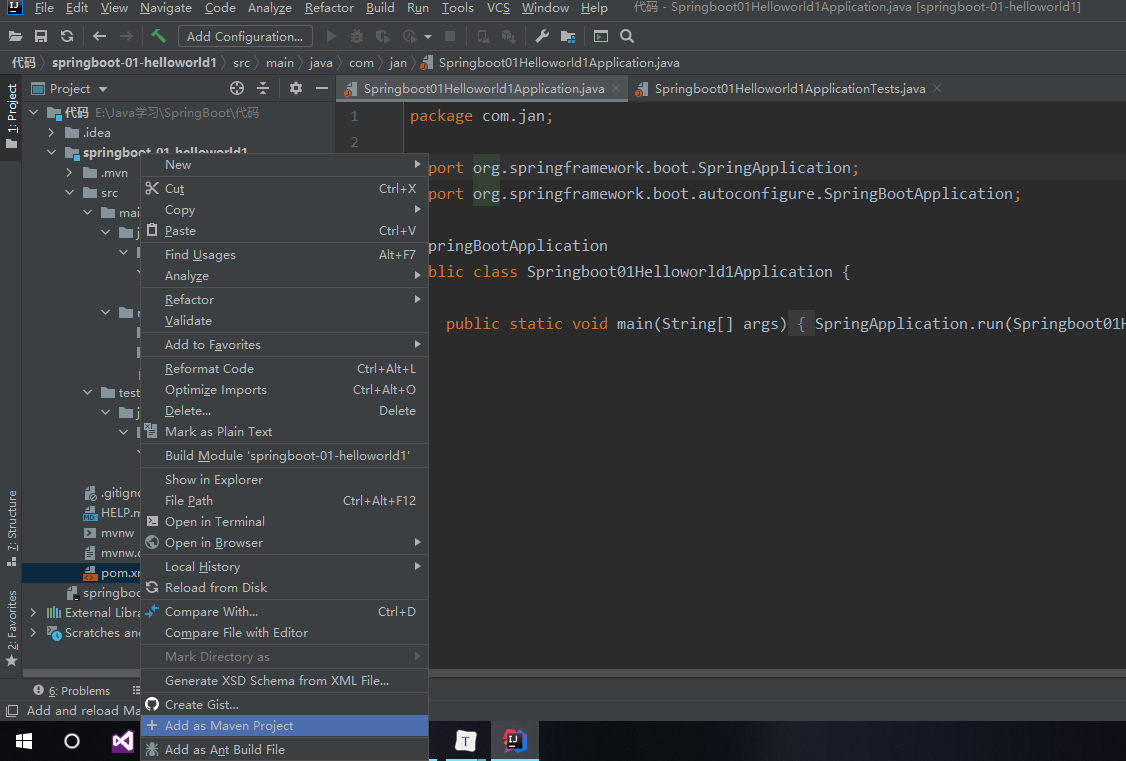
Task: Hide the Project panel with minus icon
Action: pos(322,88)
